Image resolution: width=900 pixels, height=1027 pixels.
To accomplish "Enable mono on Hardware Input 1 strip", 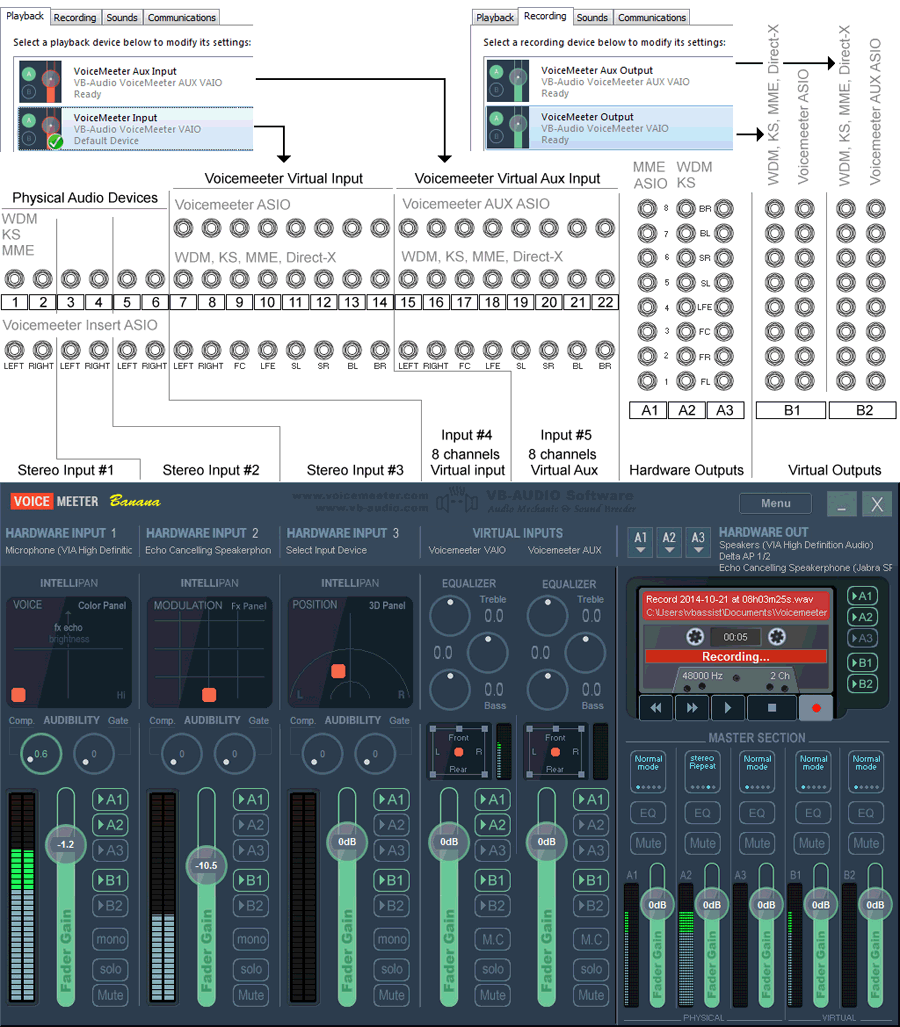I will [x=110, y=939].
